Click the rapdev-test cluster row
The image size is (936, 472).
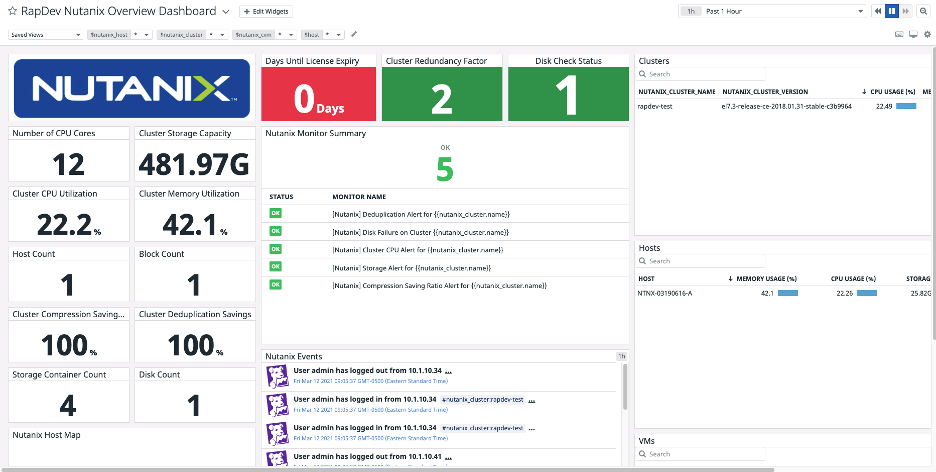[784, 106]
